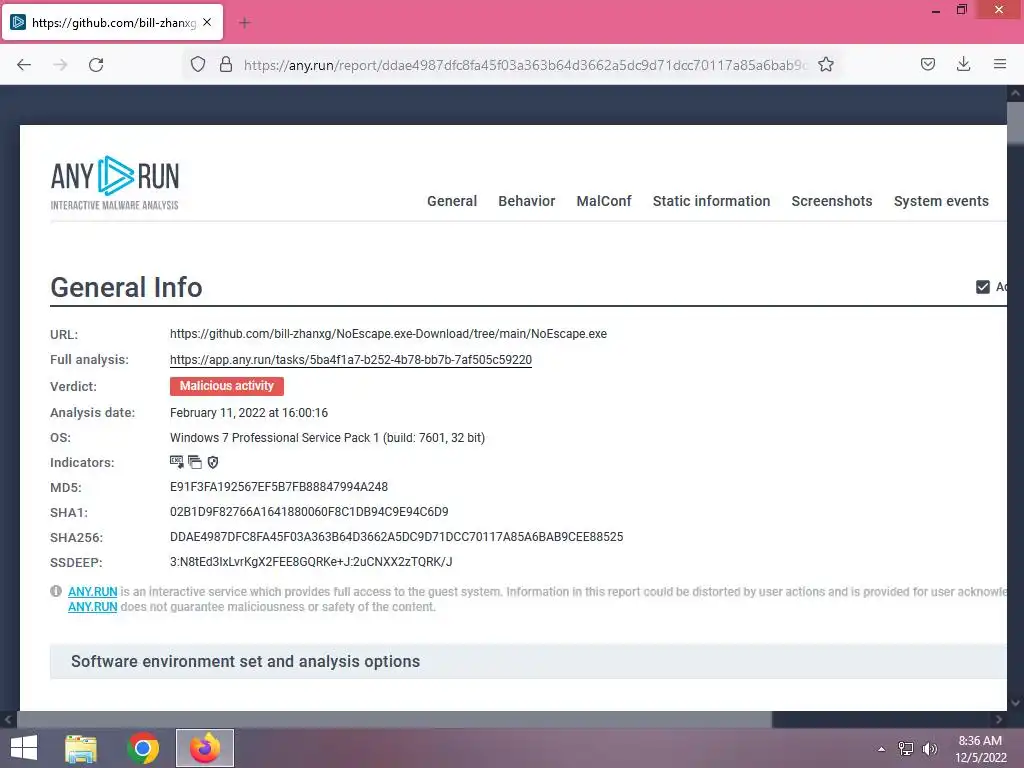Open the volume control tray icon
Viewport: 1024px width, 768px height.
[930, 749]
